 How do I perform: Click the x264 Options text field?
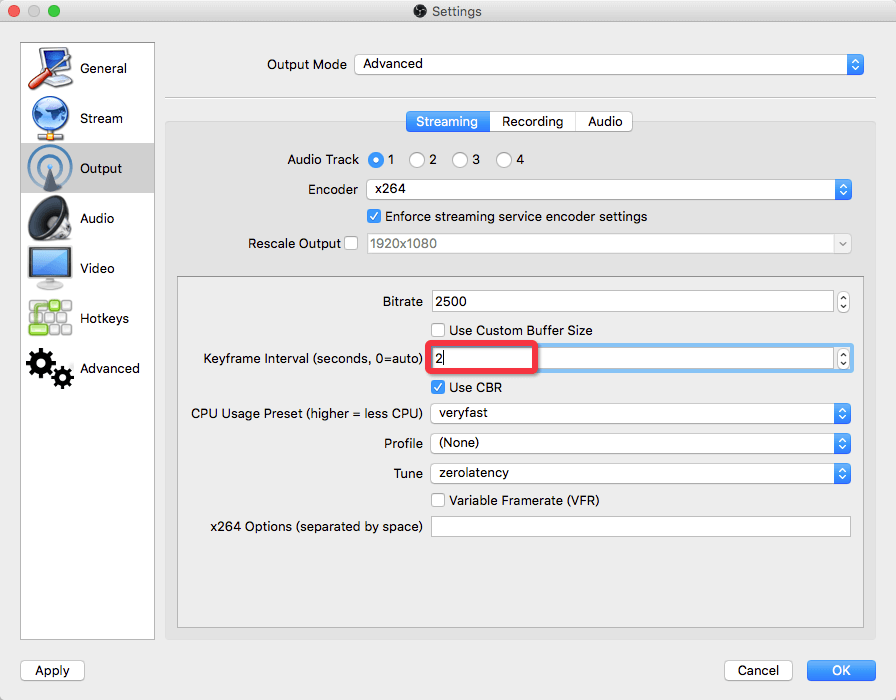tap(641, 526)
